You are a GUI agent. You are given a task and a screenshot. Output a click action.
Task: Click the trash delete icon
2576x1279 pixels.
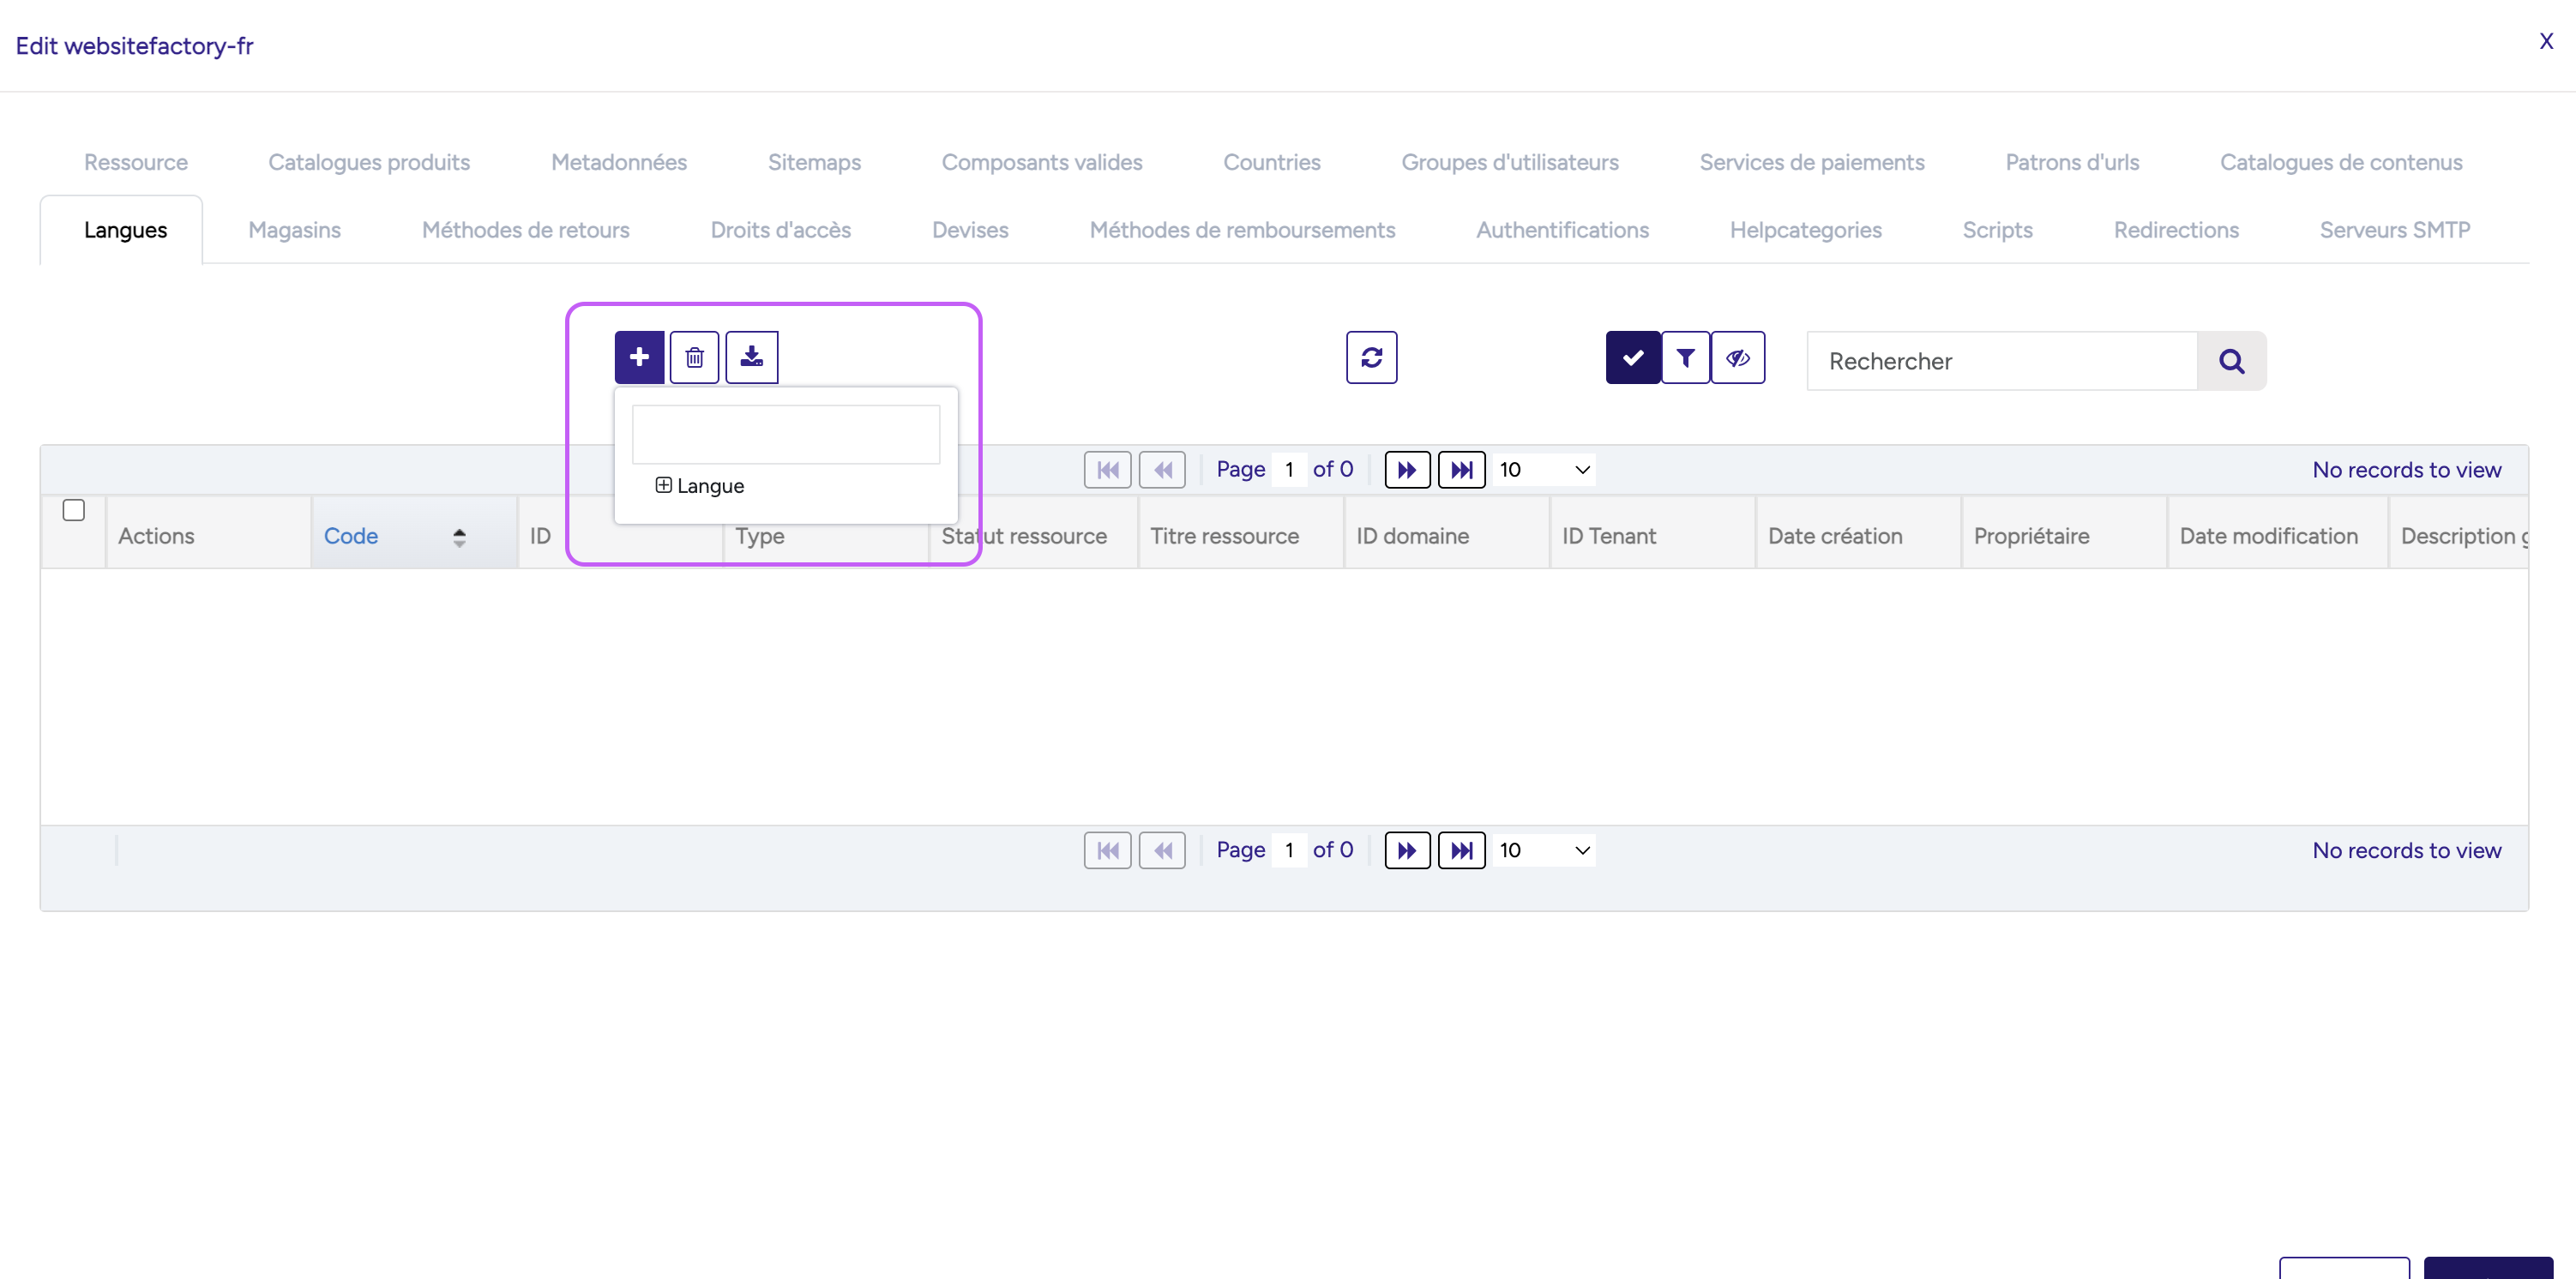[x=694, y=357]
